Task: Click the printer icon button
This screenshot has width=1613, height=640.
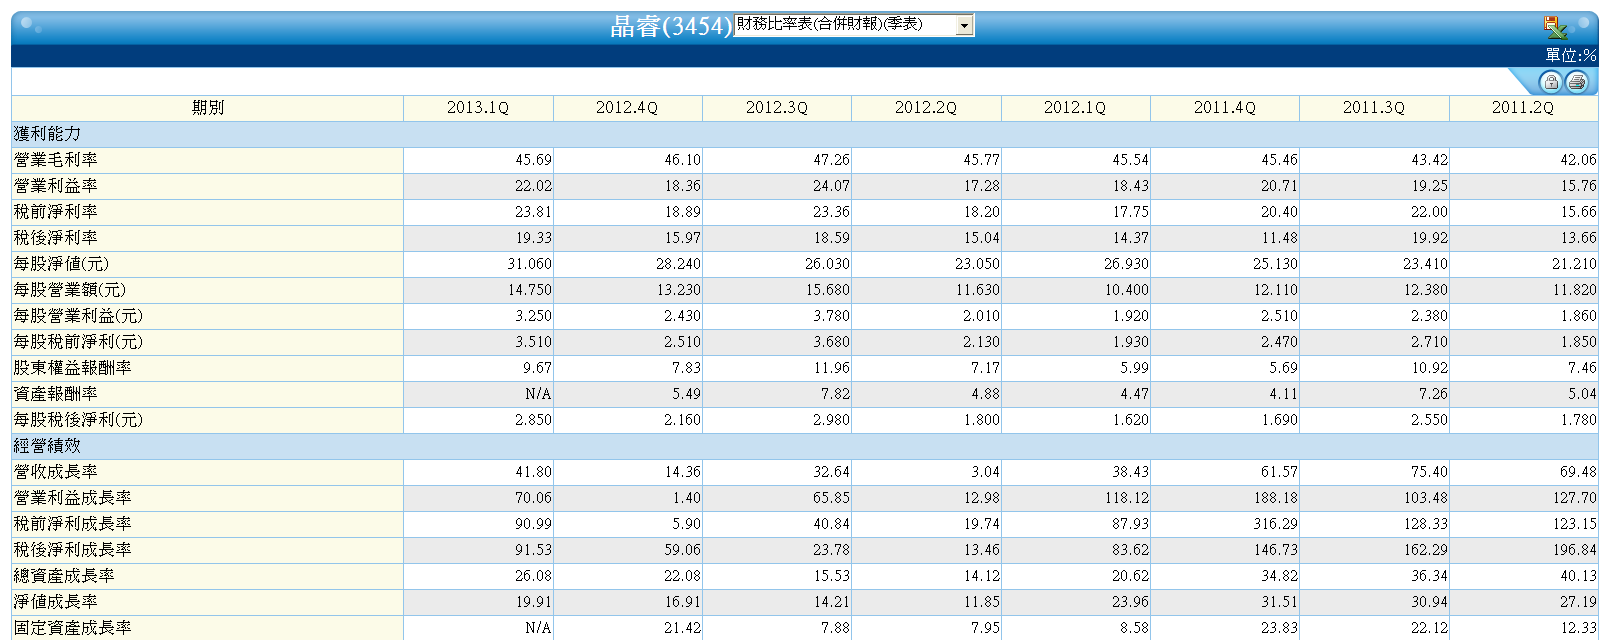Action: coord(1577,82)
